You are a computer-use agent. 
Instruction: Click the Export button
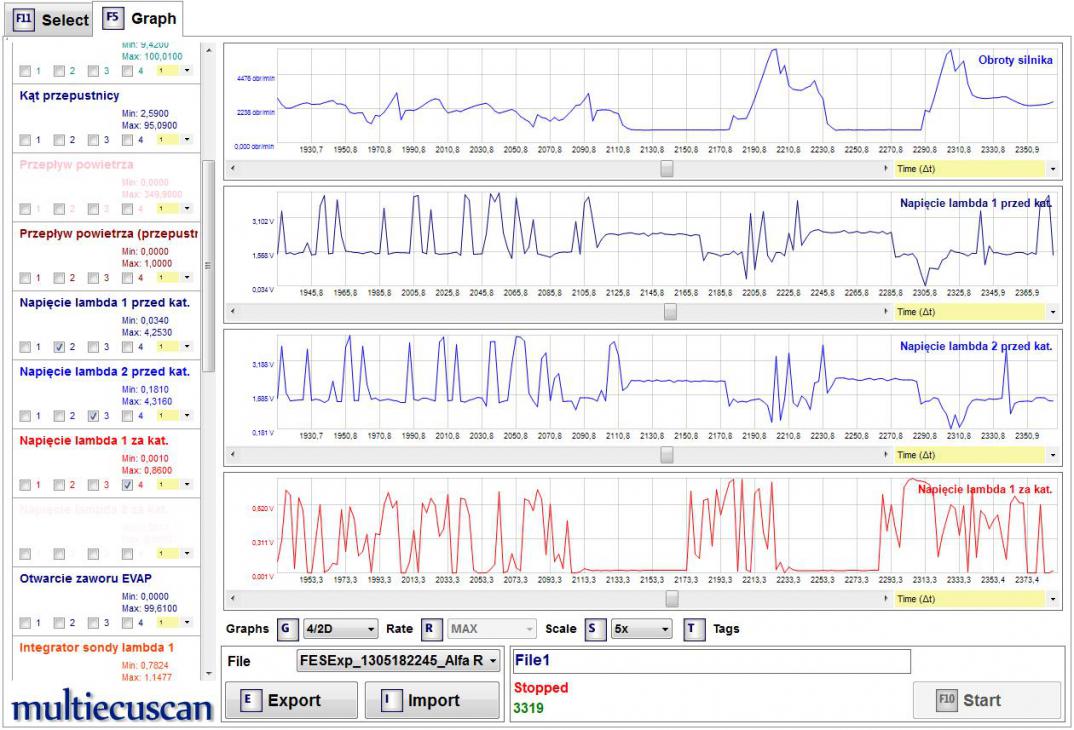pos(290,701)
